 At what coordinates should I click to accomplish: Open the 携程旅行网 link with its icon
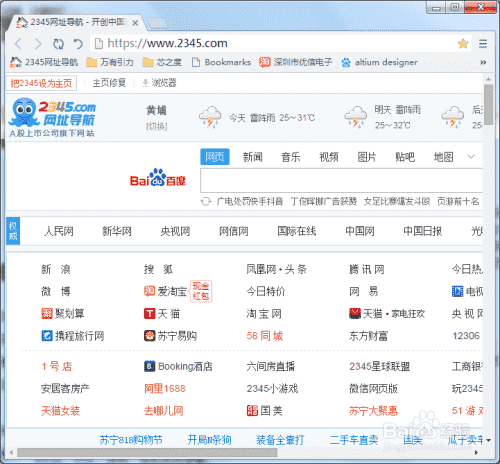pyautogui.click(x=73, y=336)
